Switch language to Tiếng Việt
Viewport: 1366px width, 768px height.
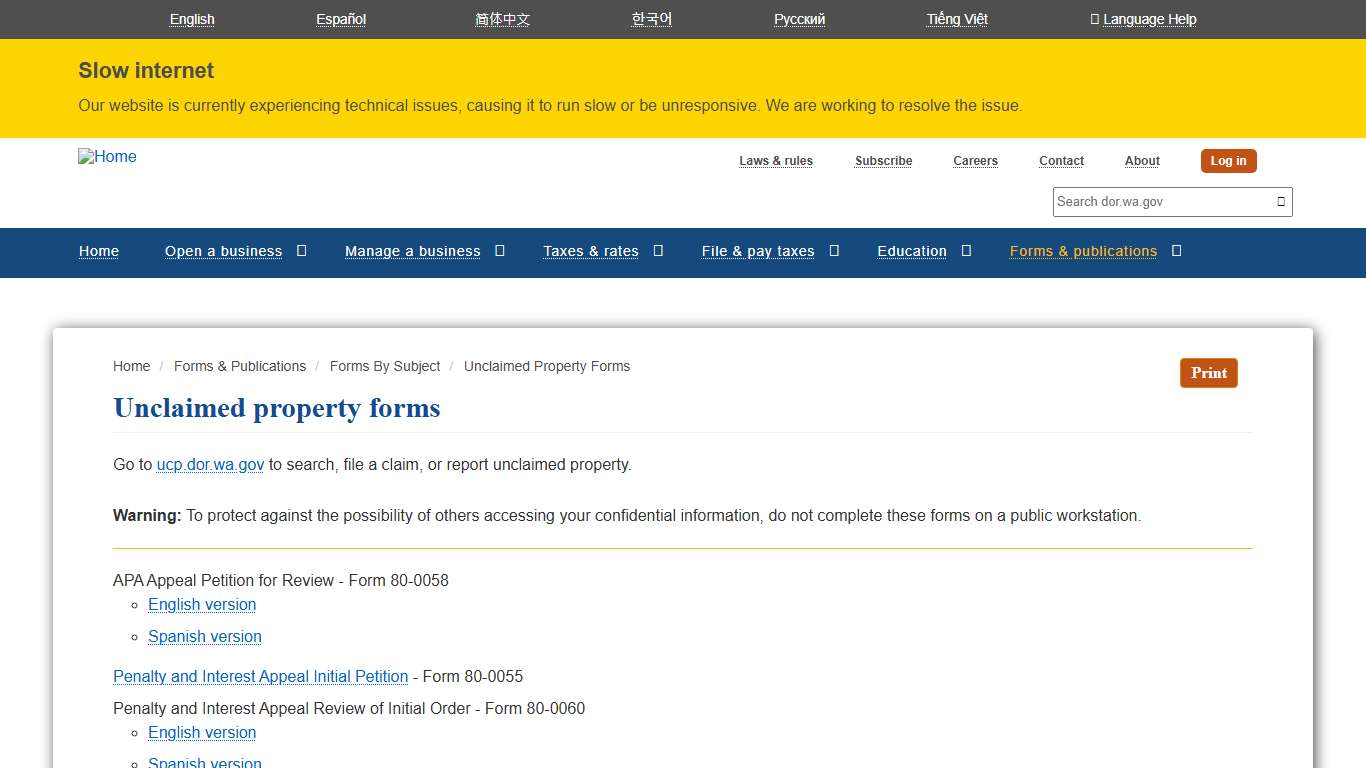pyautogui.click(x=956, y=19)
